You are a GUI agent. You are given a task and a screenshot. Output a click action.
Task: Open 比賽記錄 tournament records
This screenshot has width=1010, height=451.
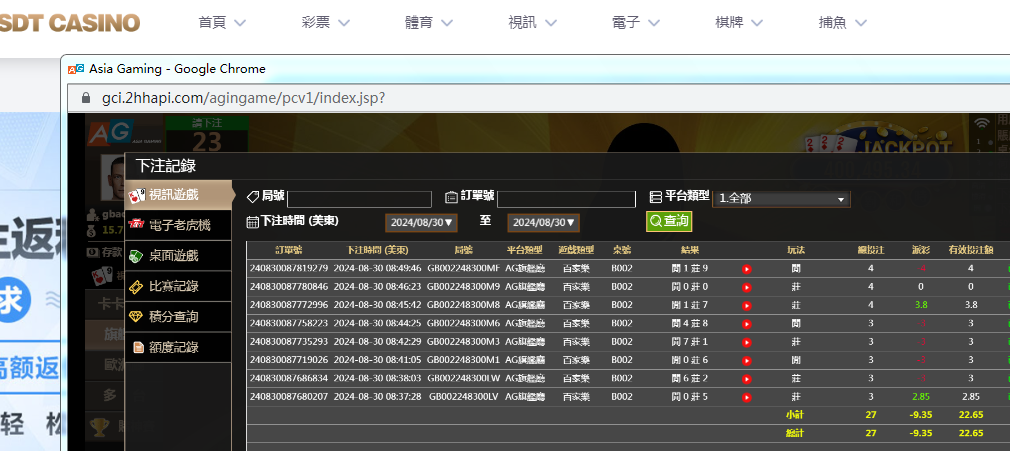click(x=173, y=287)
